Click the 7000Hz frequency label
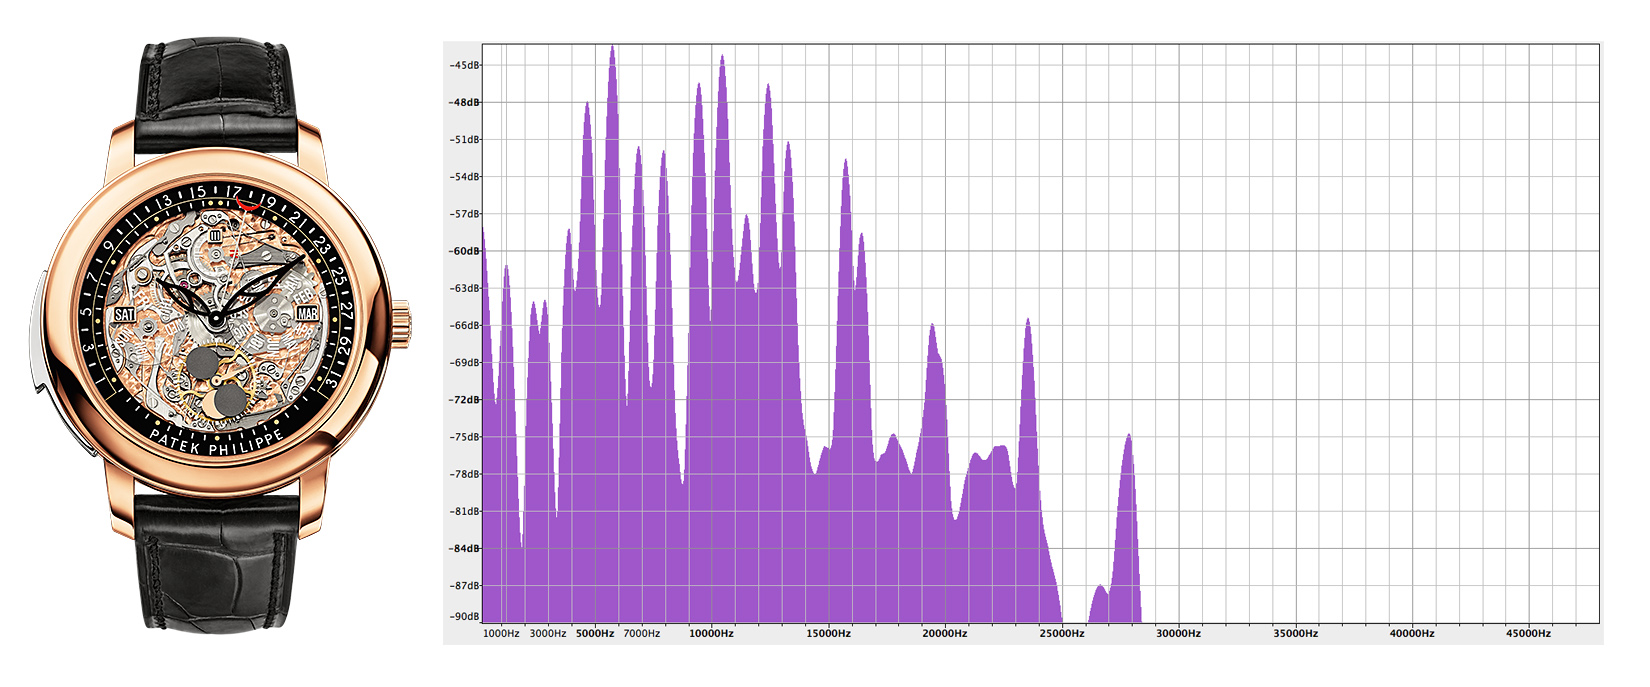Image resolution: width=1650 pixels, height=687 pixels. (x=642, y=633)
